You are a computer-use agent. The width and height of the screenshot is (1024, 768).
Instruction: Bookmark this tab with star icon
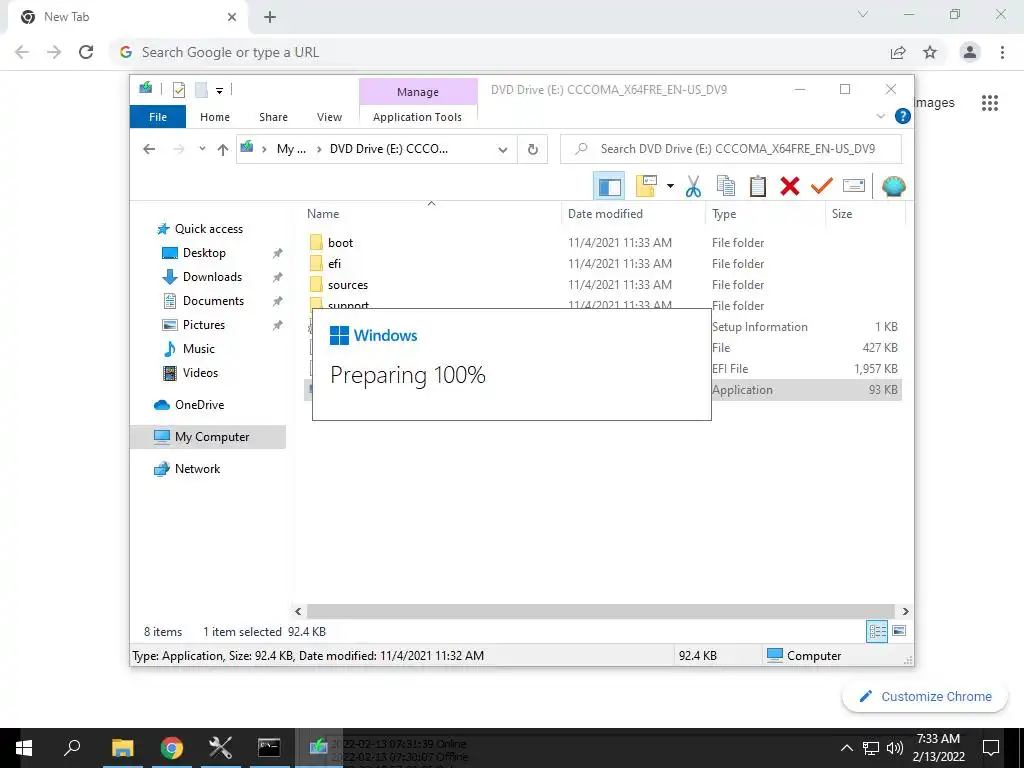(x=930, y=52)
